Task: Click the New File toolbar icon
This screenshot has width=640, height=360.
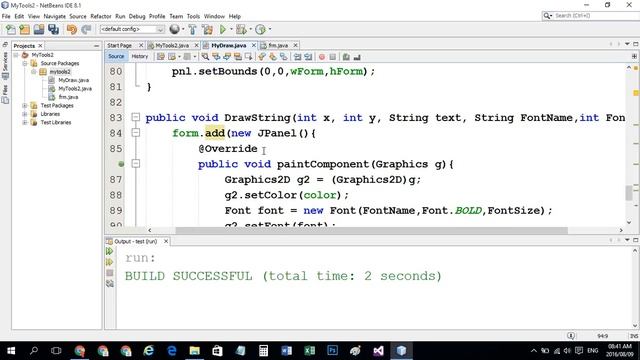Action: 11,29
